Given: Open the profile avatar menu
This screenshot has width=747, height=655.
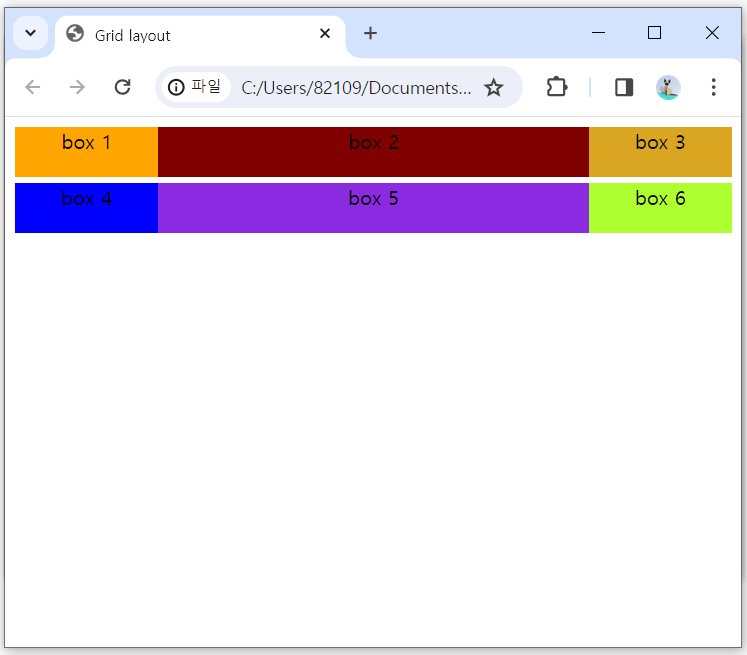Looking at the screenshot, I should [668, 87].
